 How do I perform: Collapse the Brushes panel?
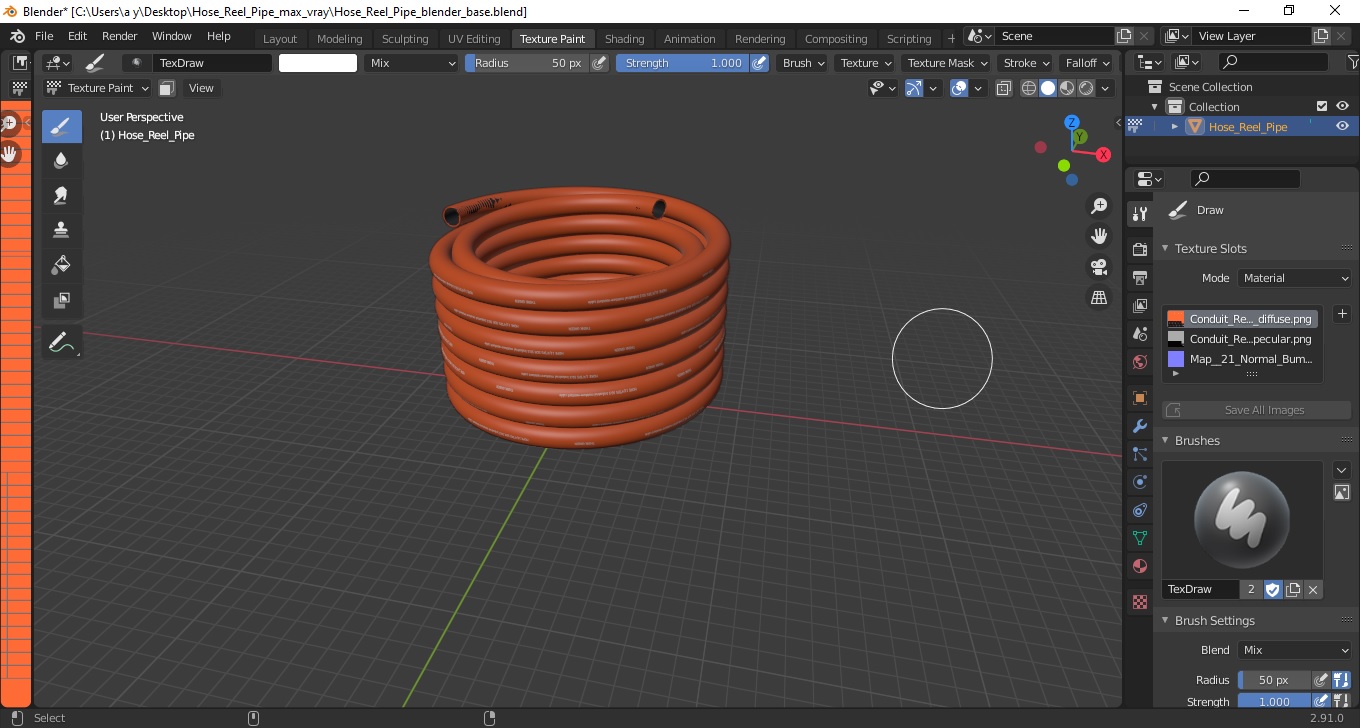[x=1165, y=440]
